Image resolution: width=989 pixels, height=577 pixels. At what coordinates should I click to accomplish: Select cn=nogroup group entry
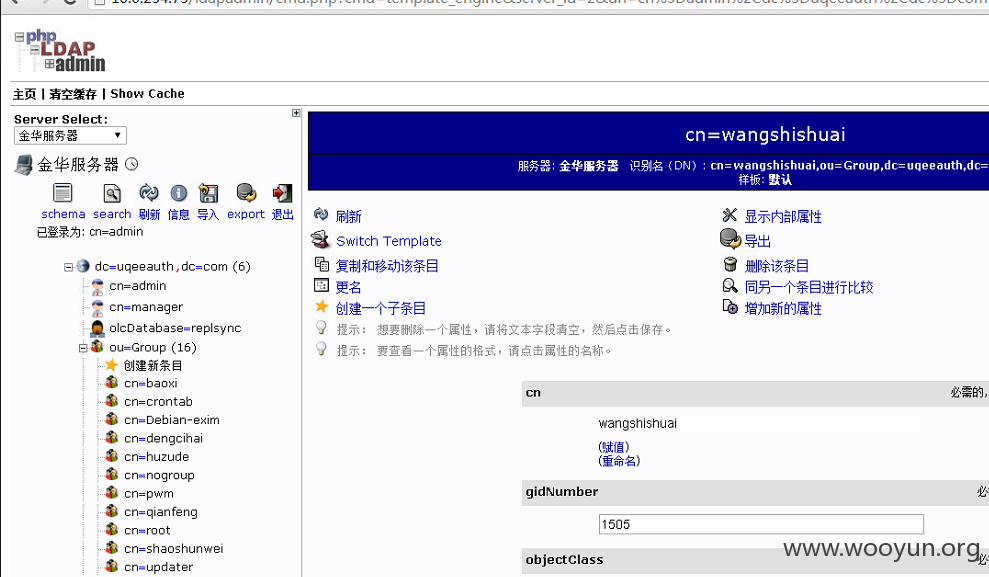[x=159, y=475]
